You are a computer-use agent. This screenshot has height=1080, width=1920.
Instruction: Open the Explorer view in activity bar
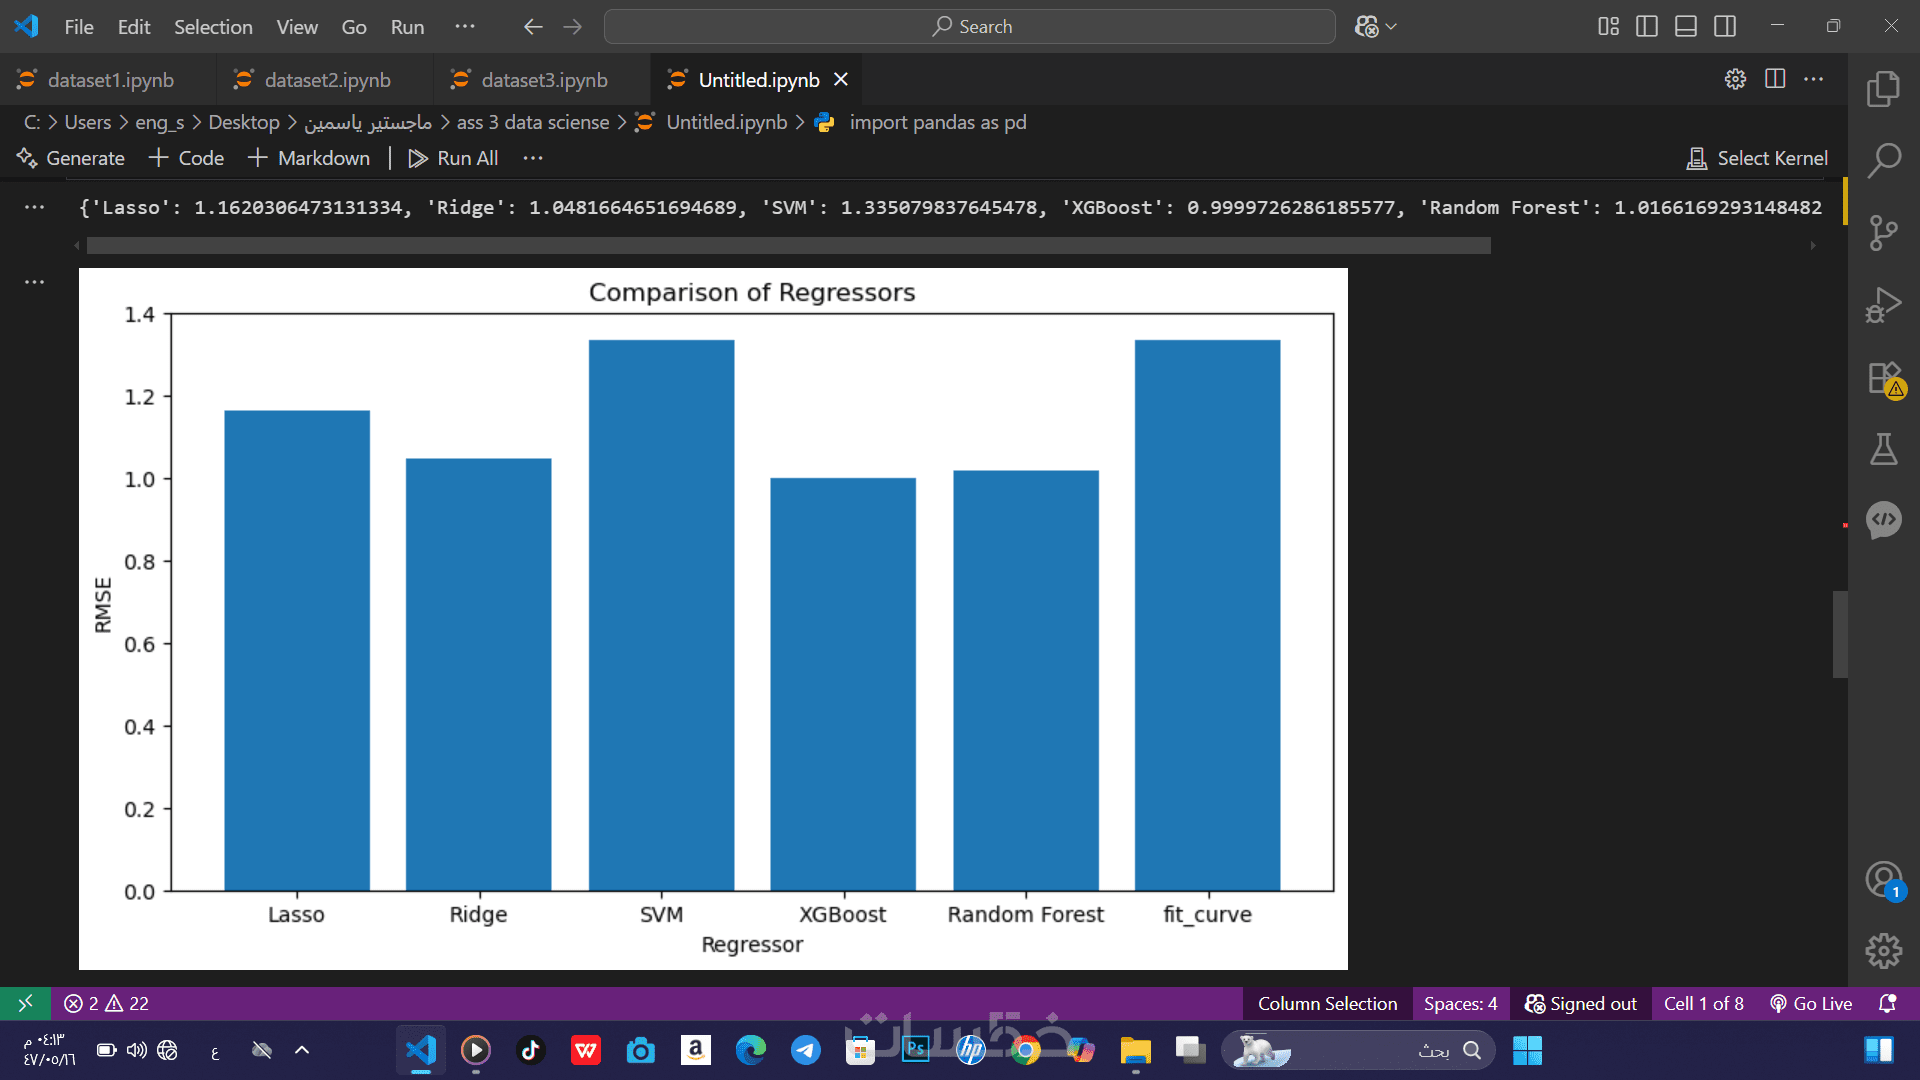tap(1883, 89)
